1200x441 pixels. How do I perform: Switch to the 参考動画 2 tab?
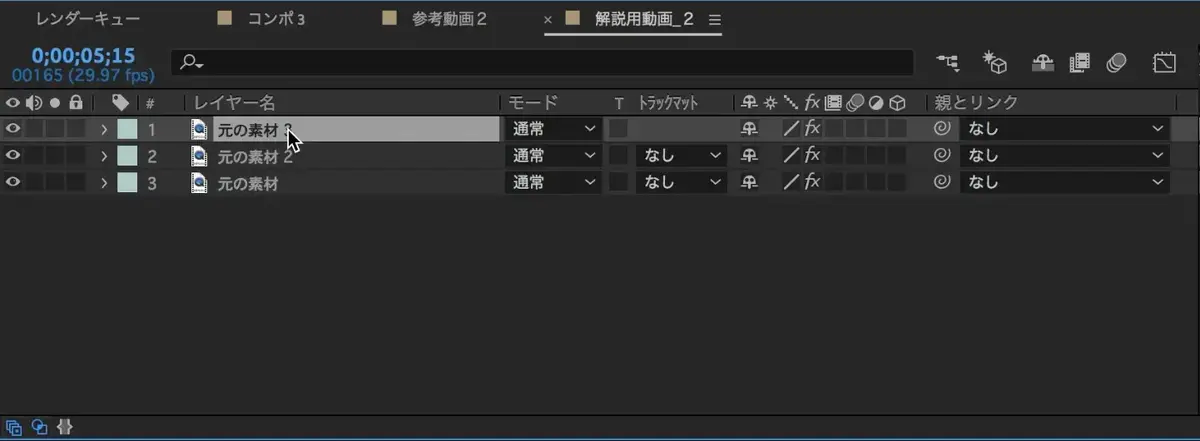click(449, 19)
